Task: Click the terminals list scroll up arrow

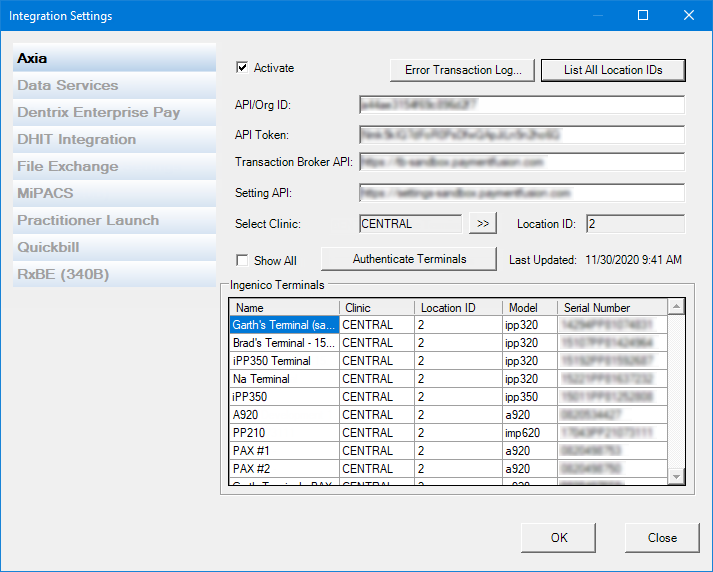Action: 676,307
